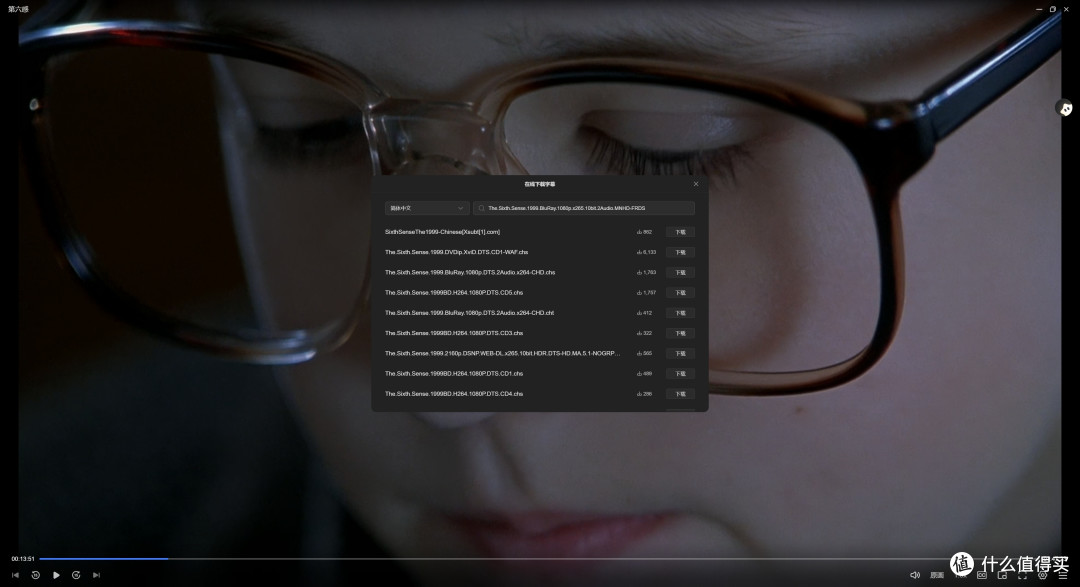
Task: Click the thumbs-up icon on the CD5.chs row
Action: (639, 293)
